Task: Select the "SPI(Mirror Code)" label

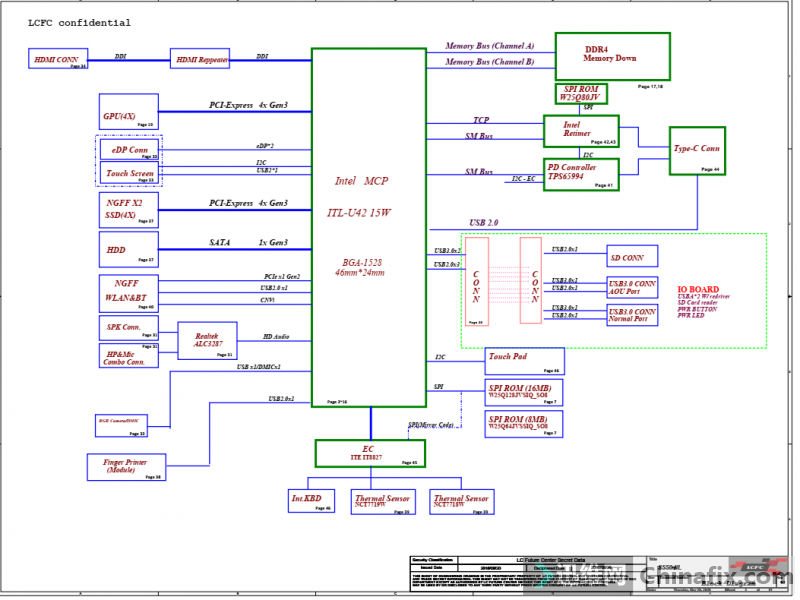Action: pos(431,424)
